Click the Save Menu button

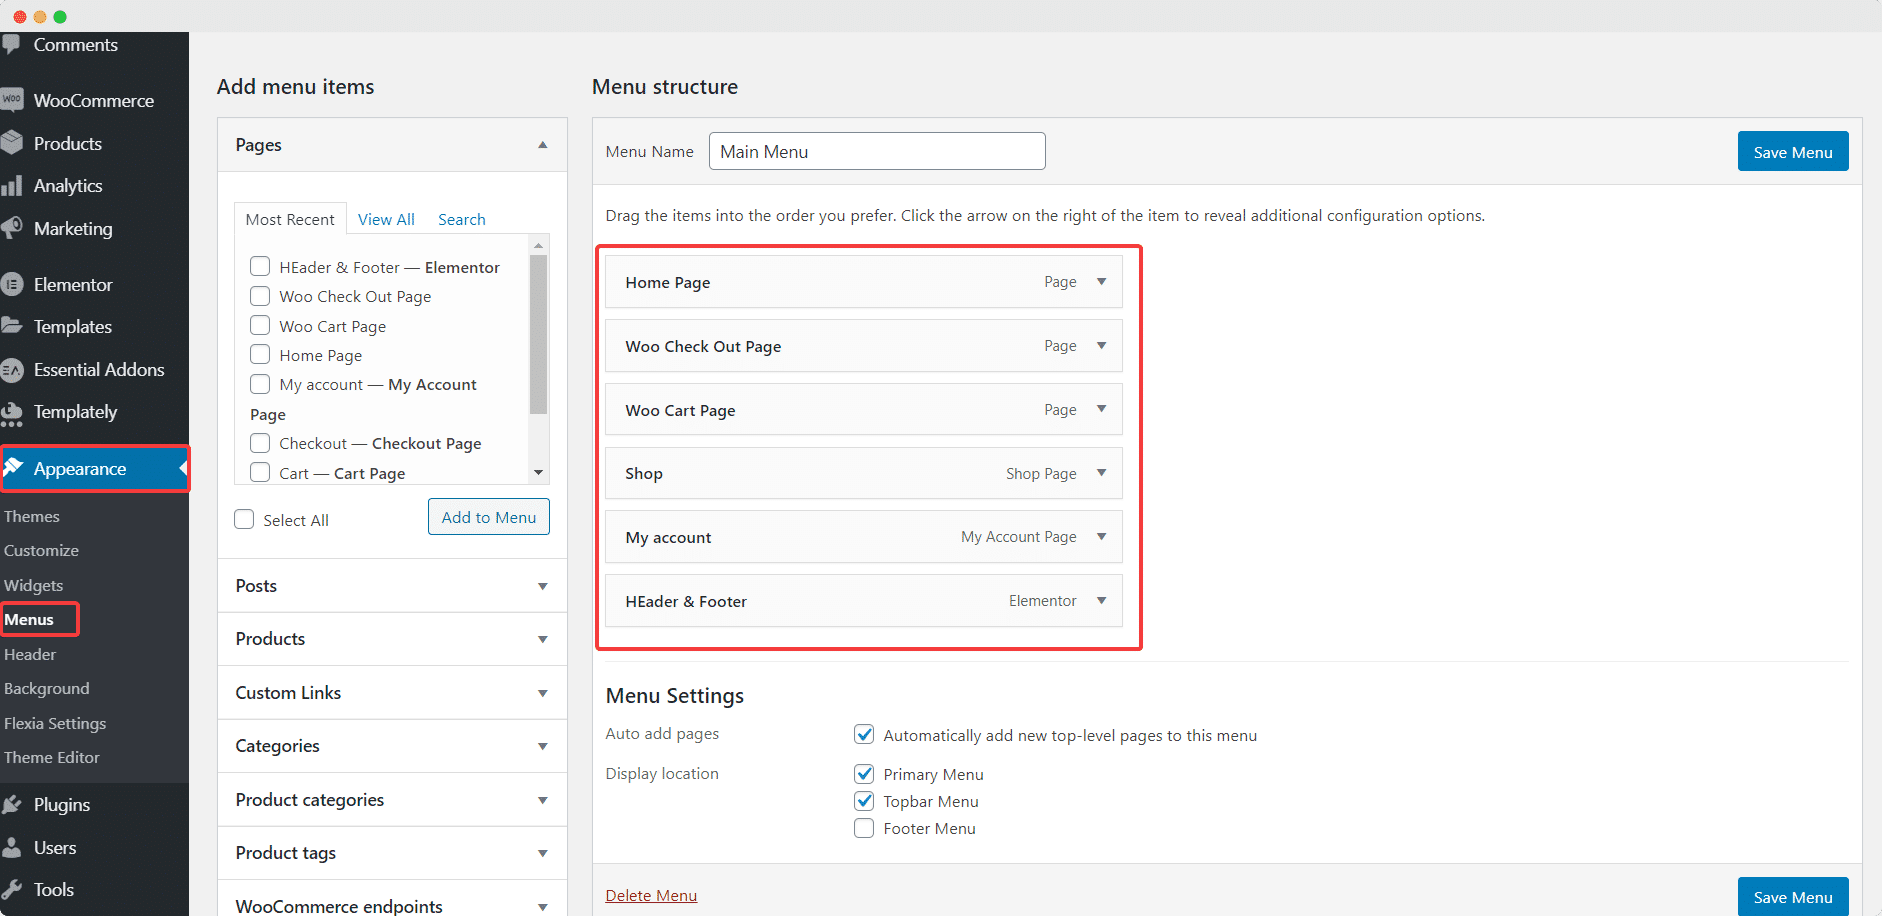(x=1791, y=151)
